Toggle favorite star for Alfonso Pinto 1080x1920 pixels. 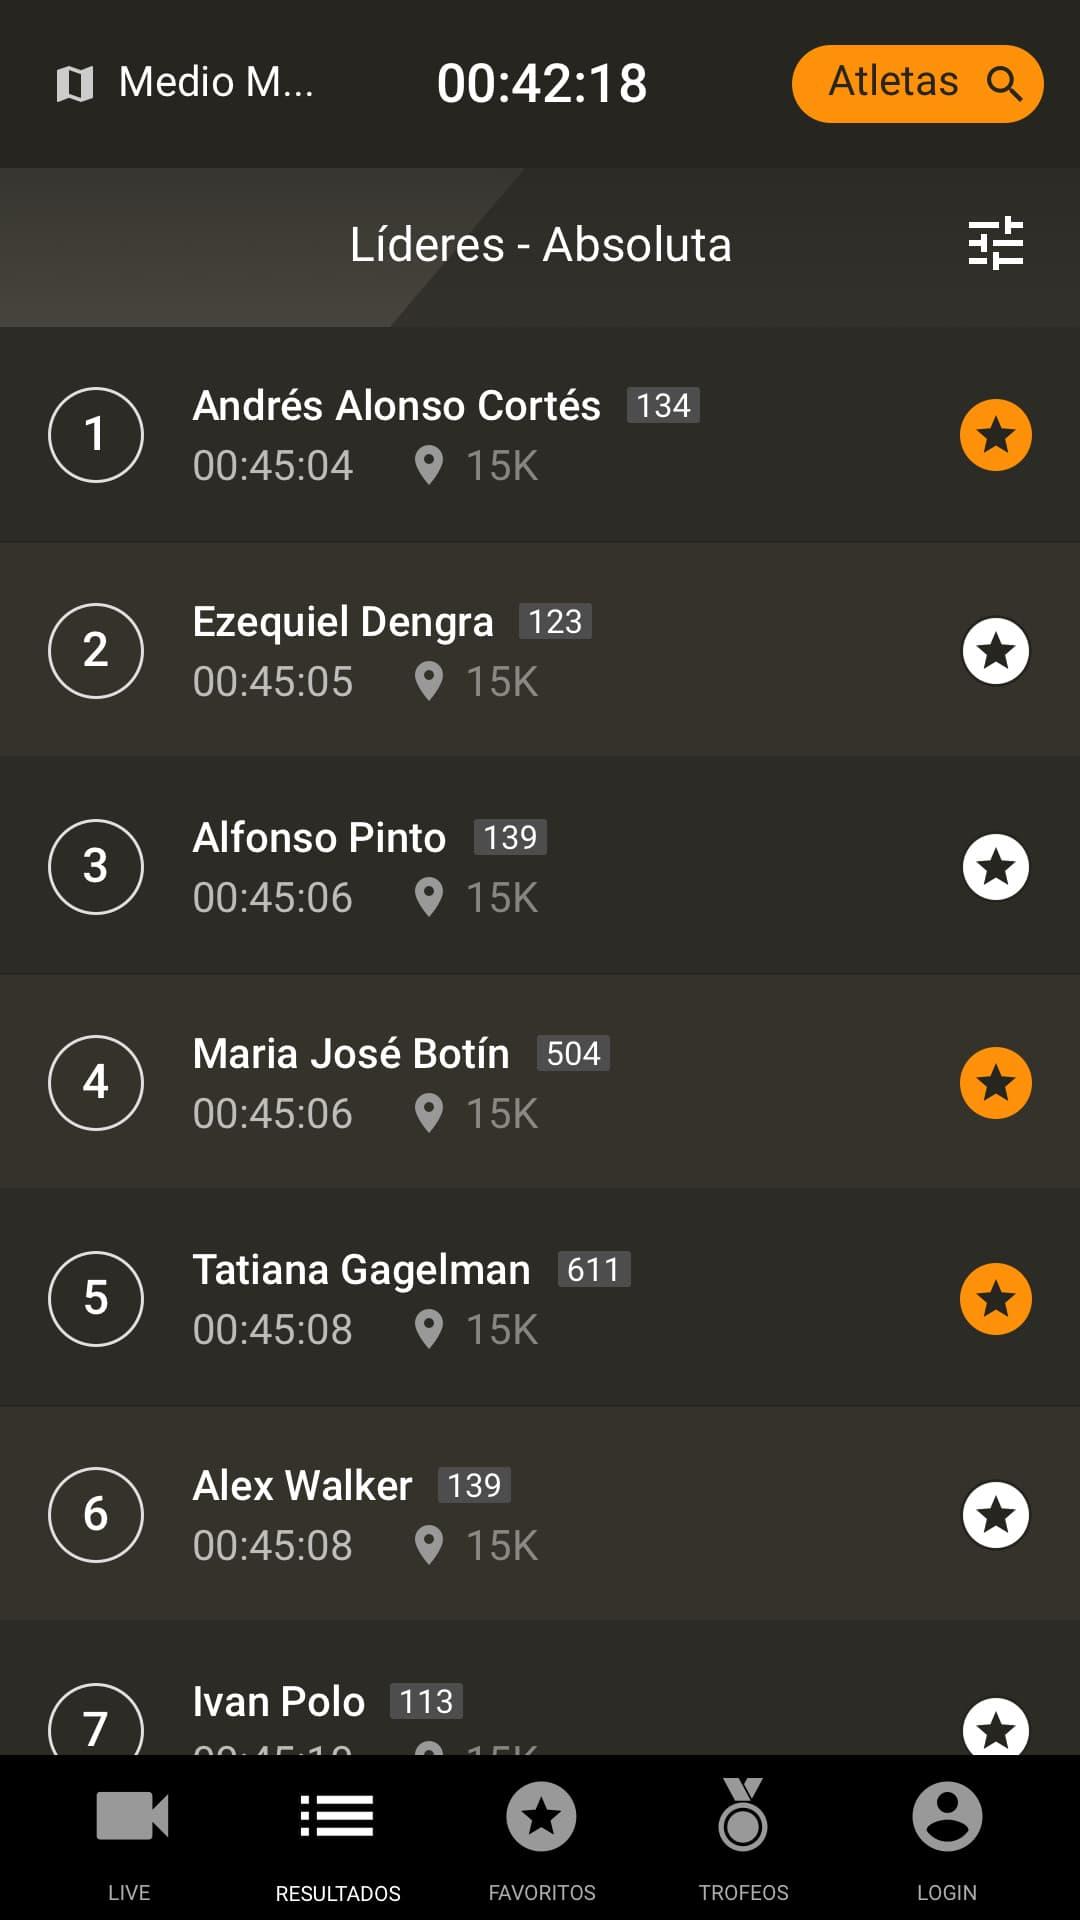(x=996, y=867)
